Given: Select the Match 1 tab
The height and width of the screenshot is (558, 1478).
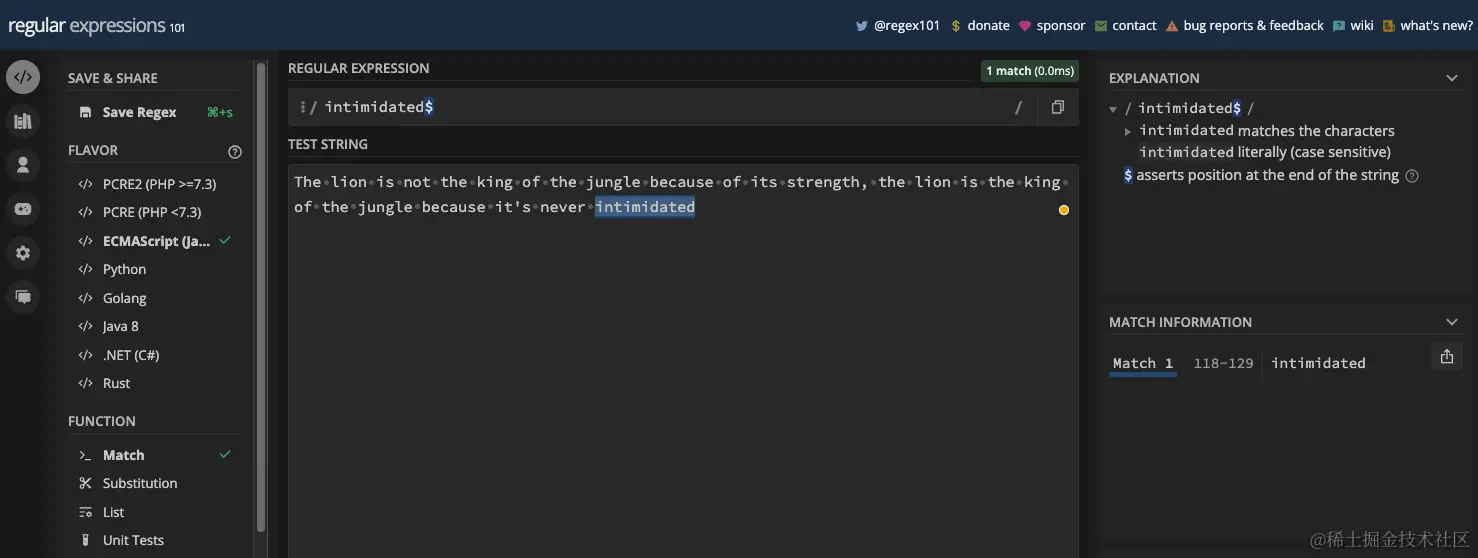Looking at the screenshot, I should click(x=1143, y=363).
